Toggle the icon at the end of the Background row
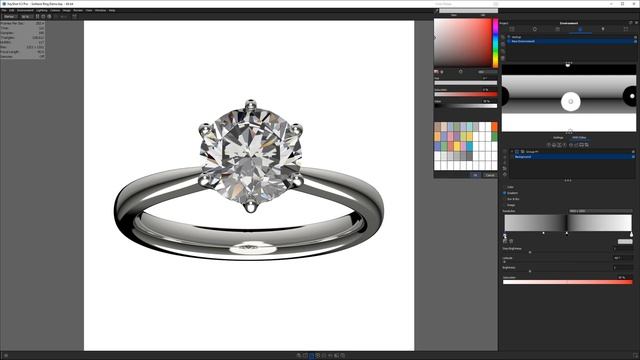This screenshot has width=640, height=360. coord(634,157)
